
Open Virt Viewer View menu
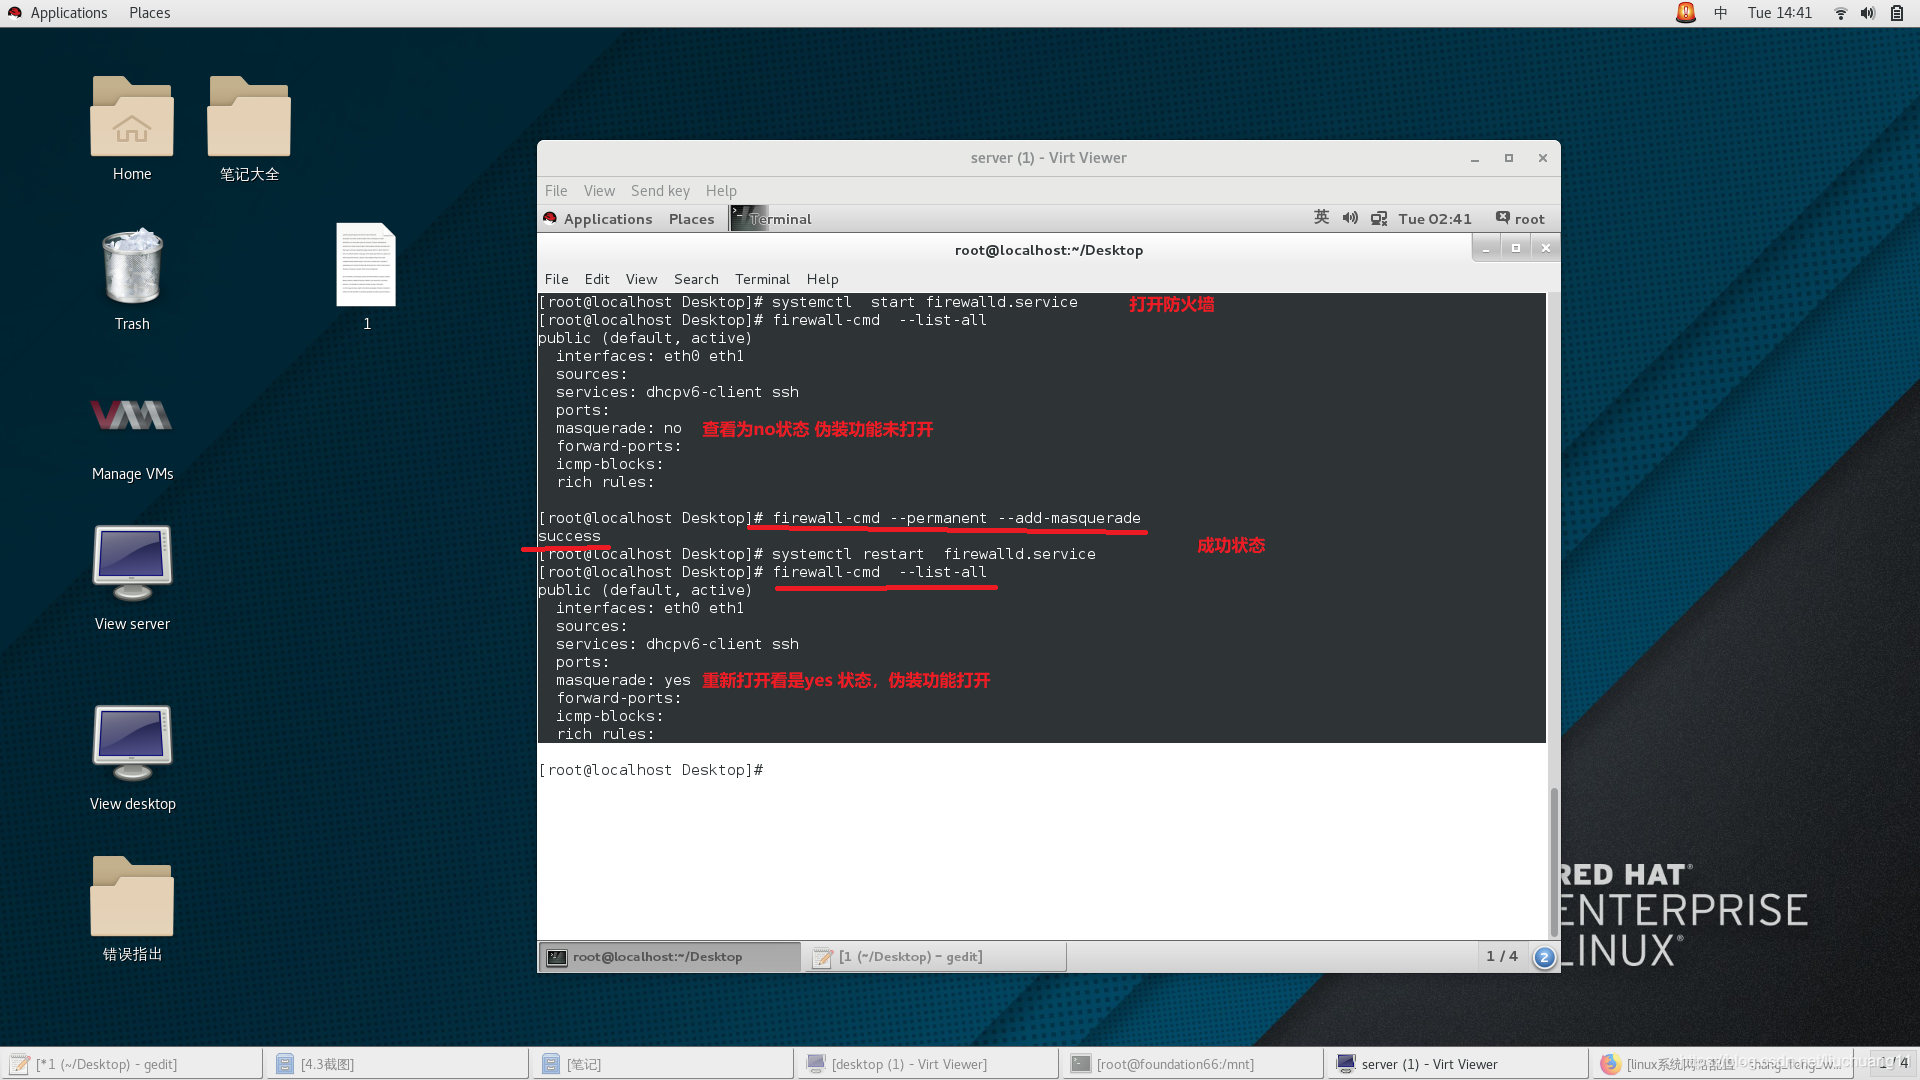(x=599, y=191)
